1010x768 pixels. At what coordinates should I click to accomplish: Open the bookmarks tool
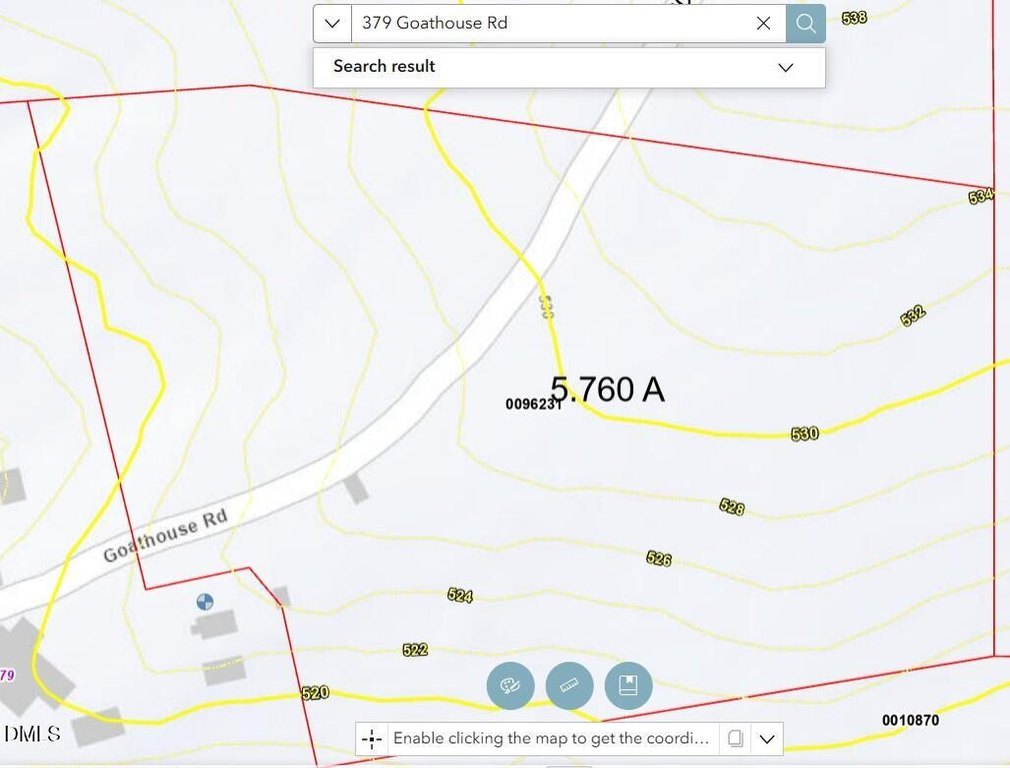tap(628, 686)
